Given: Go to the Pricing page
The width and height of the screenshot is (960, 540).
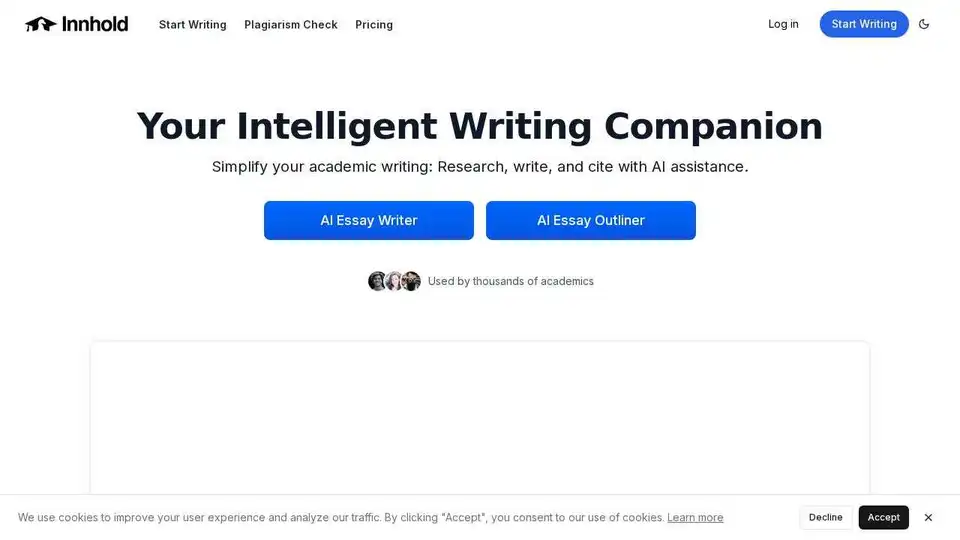Looking at the screenshot, I should 374,24.
